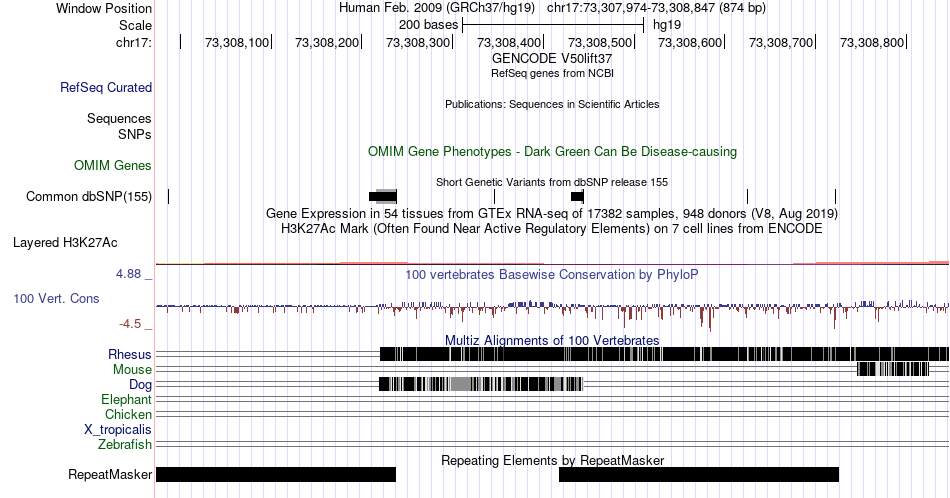Click the H3K27Ac signal line

pyautogui.click(x=552, y=263)
